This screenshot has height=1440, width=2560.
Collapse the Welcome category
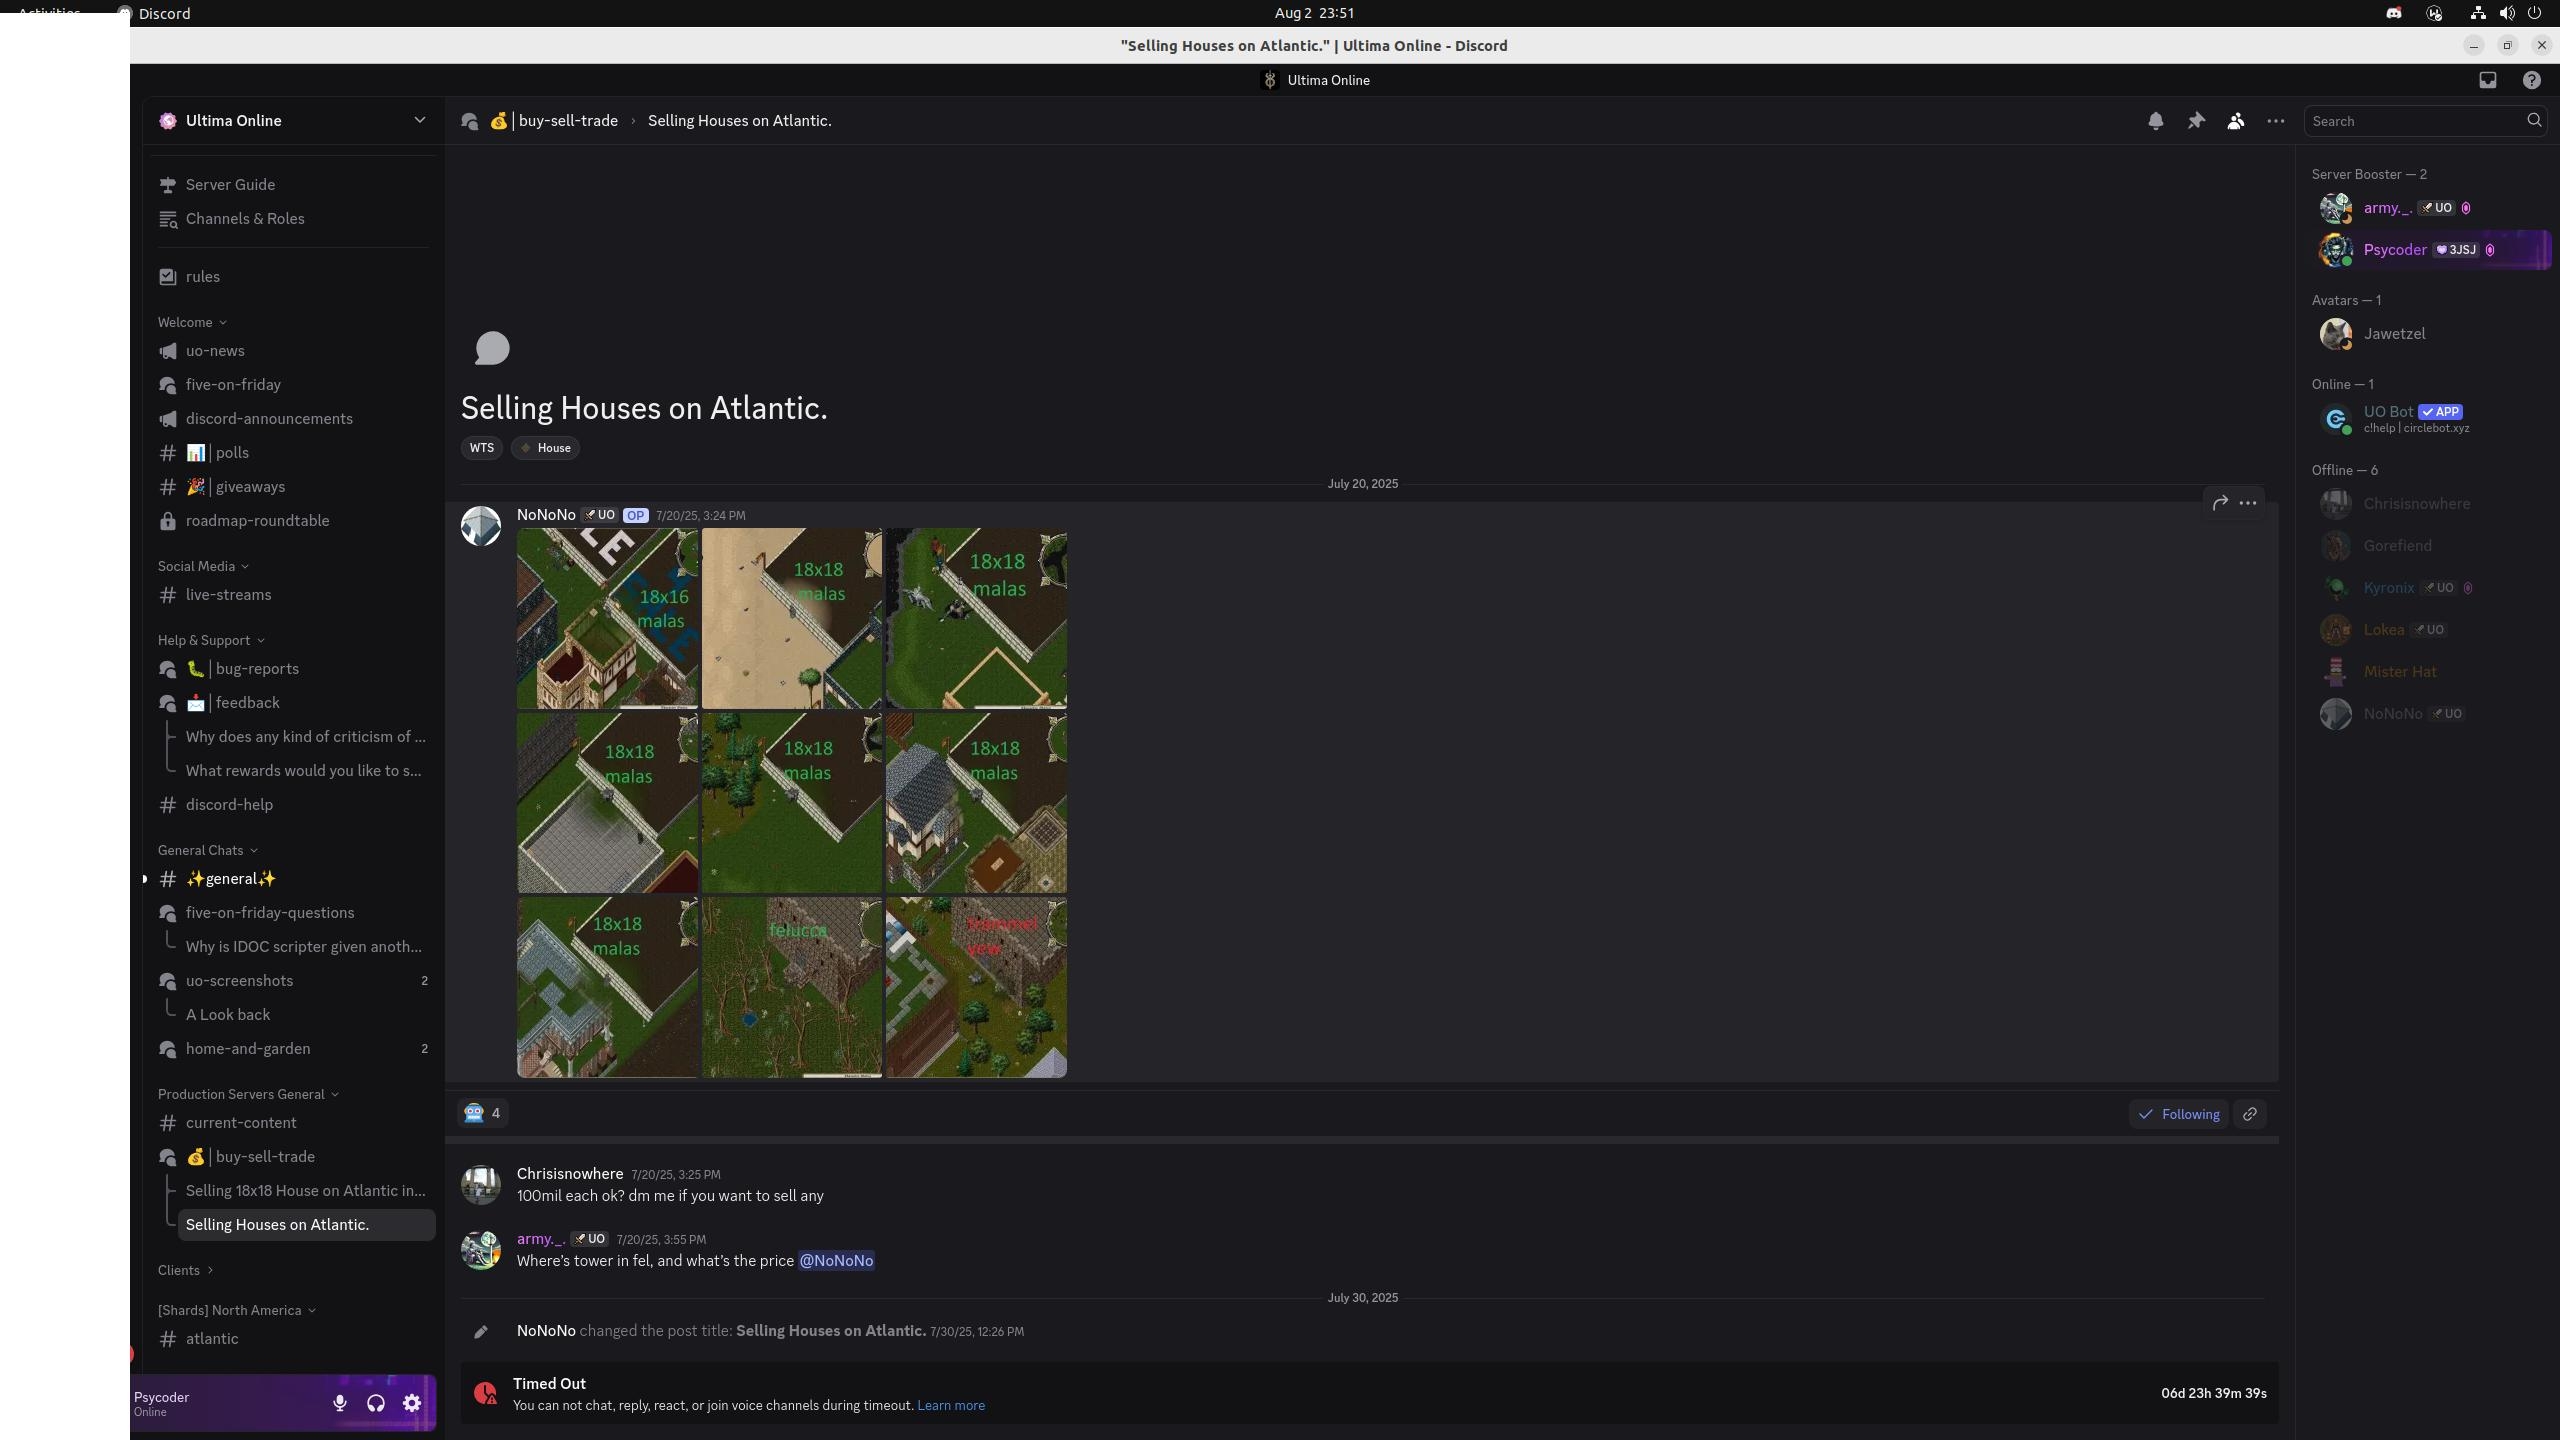pyautogui.click(x=192, y=322)
